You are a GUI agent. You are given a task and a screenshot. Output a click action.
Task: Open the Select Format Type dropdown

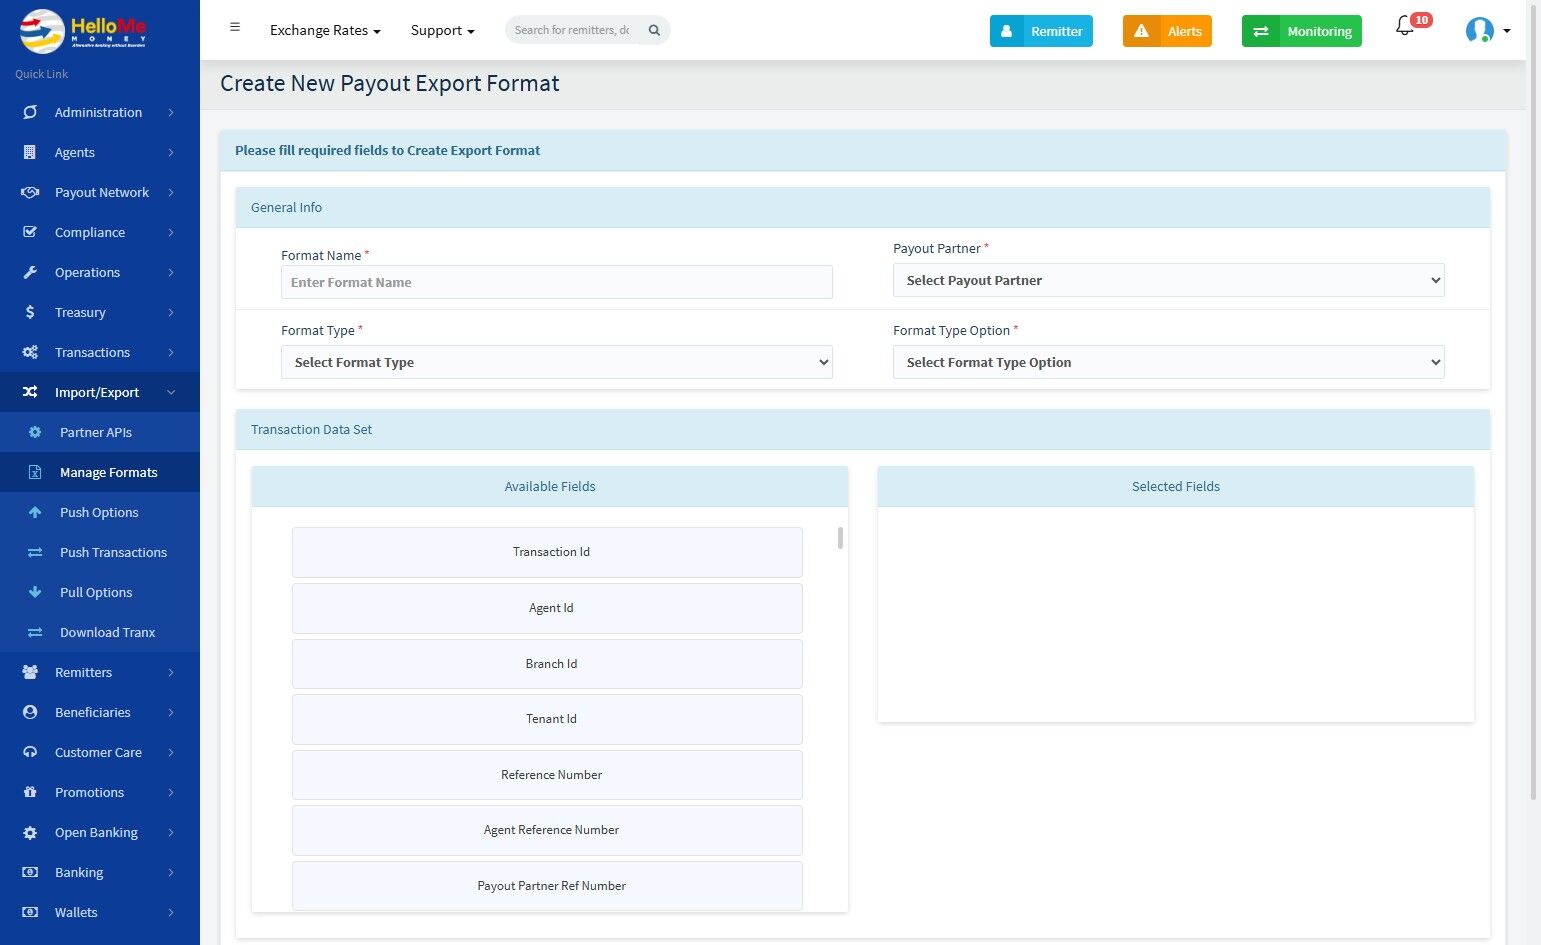point(556,362)
